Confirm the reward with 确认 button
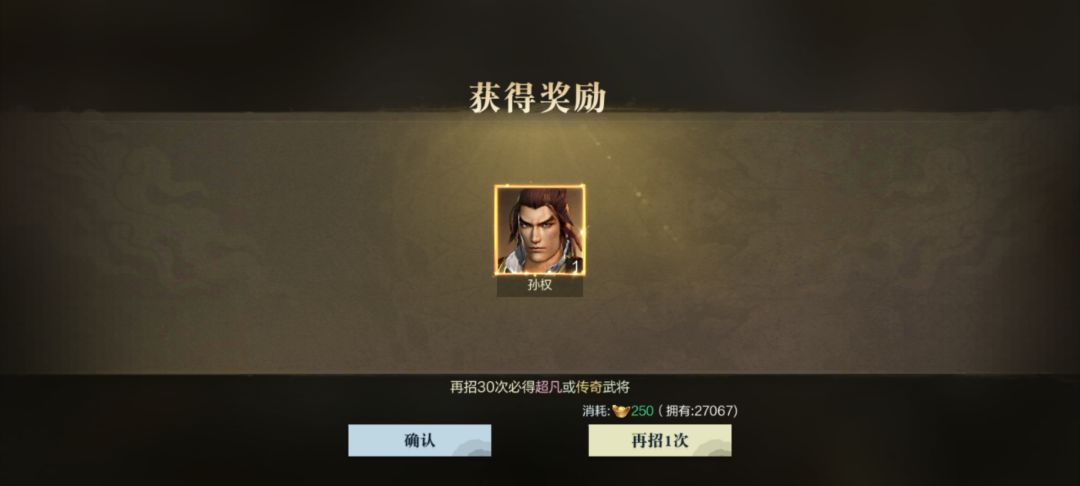 point(419,441)
